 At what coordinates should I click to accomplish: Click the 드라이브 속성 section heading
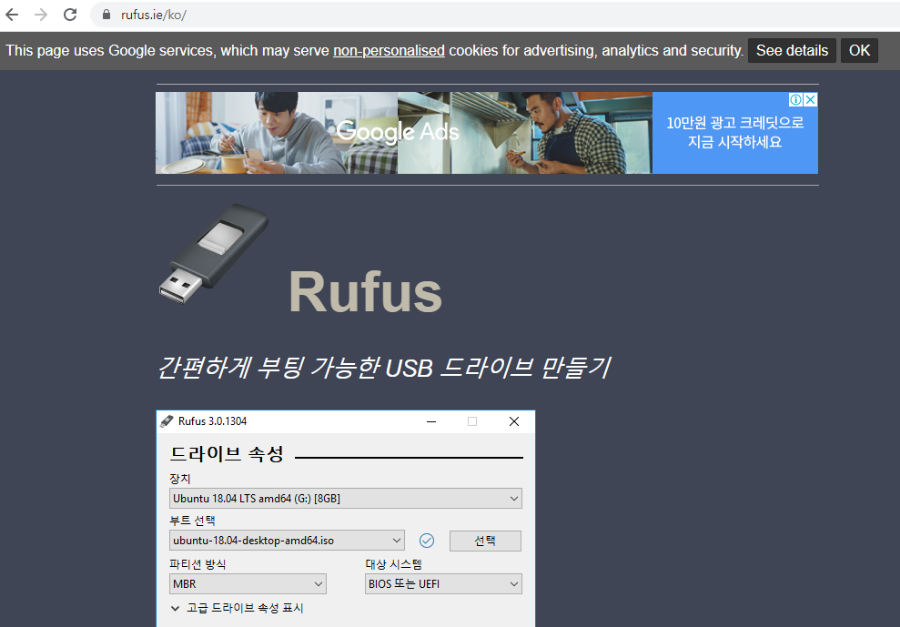pos(227,454)
